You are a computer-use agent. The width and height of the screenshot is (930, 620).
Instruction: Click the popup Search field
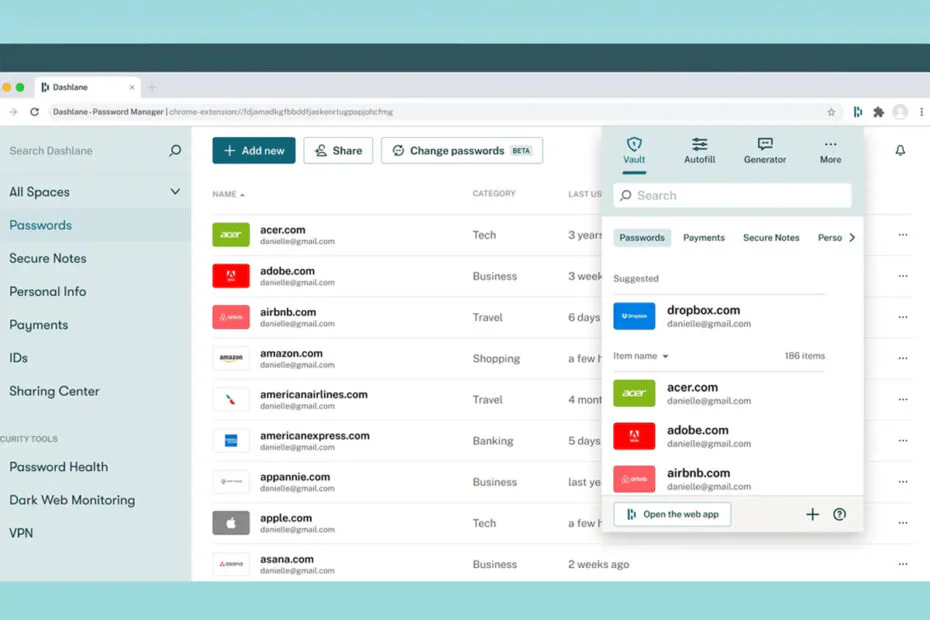[x=732, y=195]
